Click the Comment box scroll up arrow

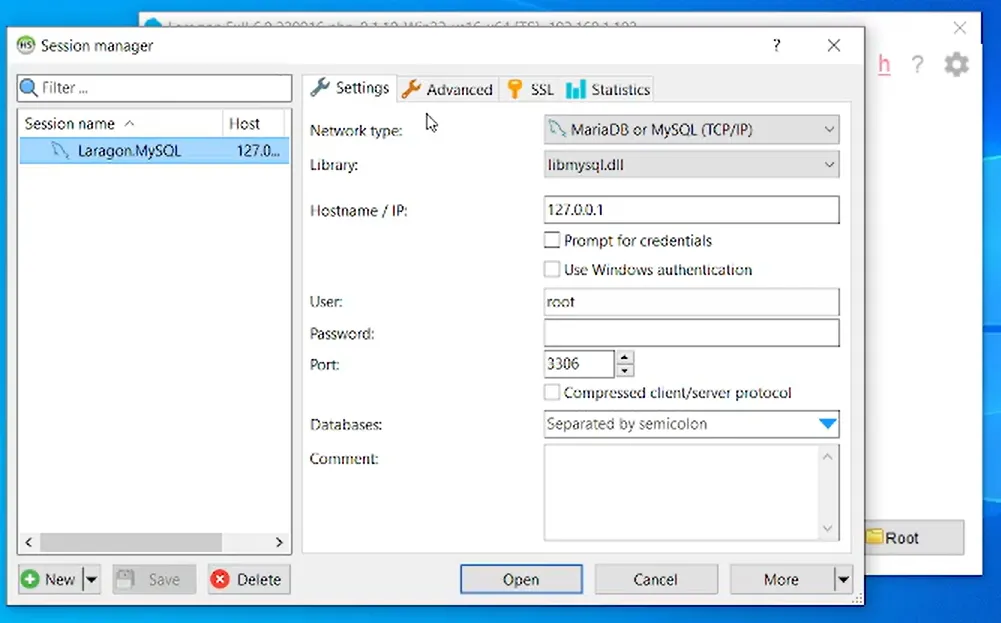828,456
